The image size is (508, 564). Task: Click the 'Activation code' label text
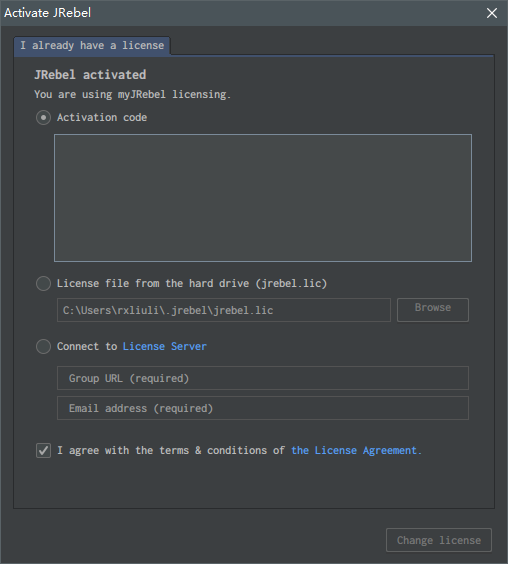click(102, 118)
